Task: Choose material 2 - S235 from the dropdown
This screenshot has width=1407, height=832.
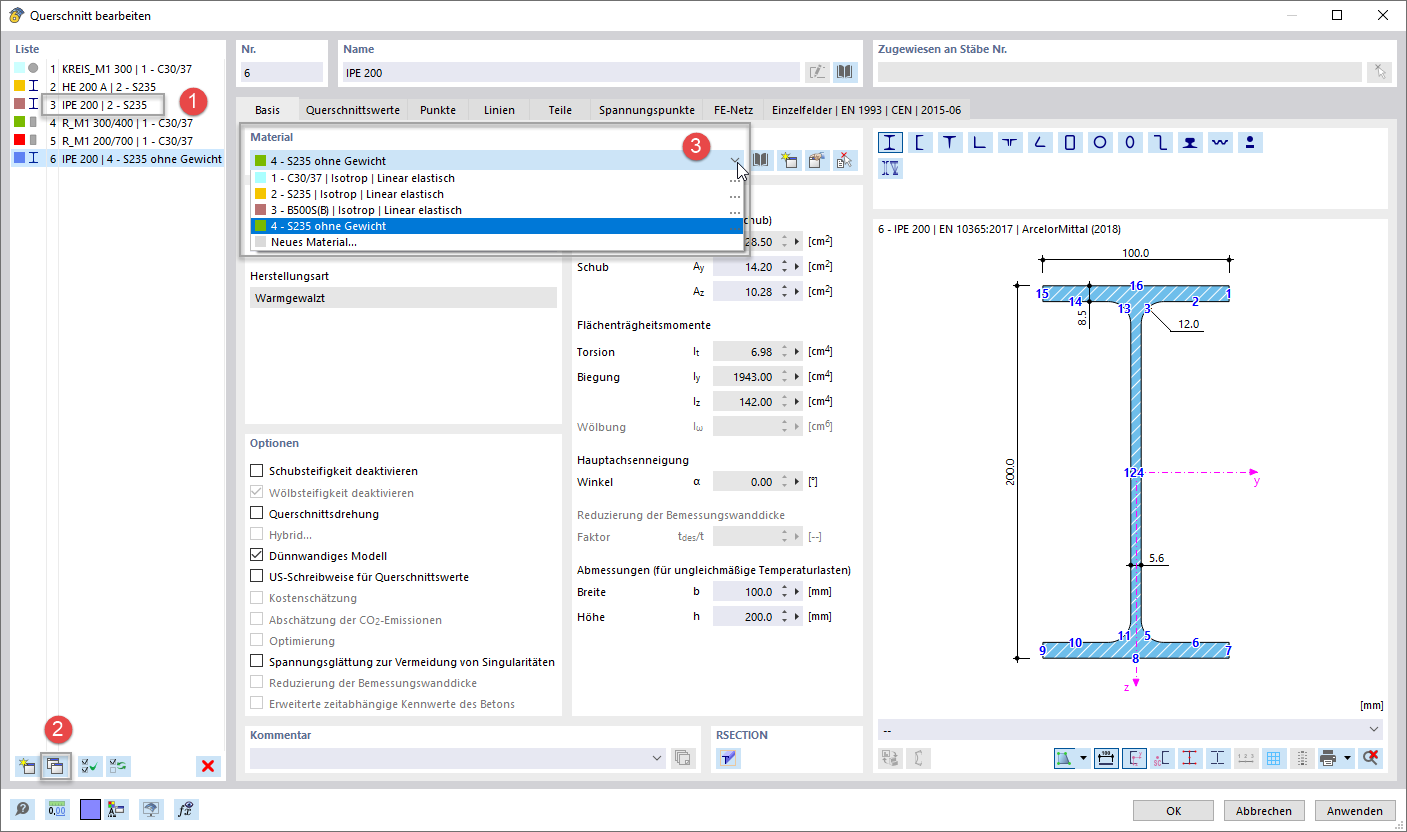Action: point(497,194)
